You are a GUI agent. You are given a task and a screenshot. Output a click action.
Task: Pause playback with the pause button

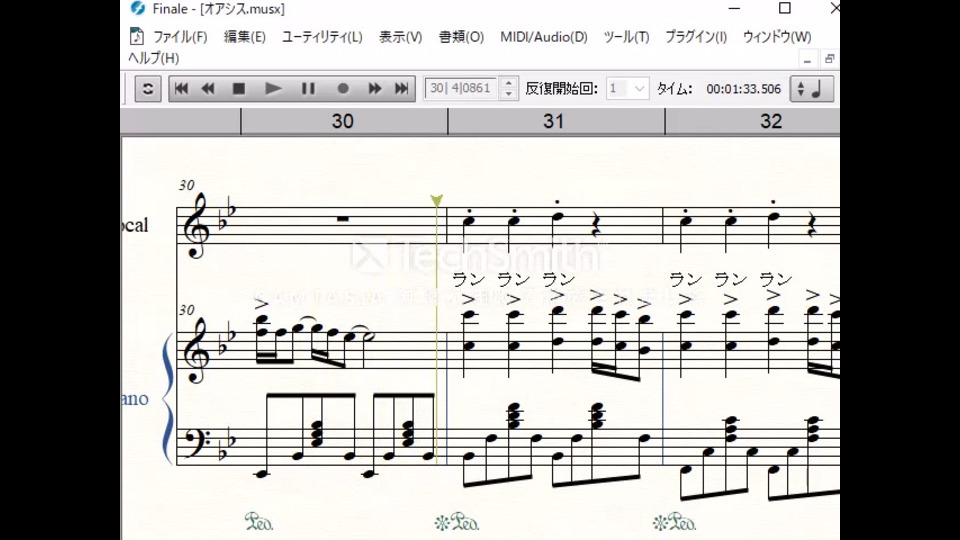click(x=308, y=89)
